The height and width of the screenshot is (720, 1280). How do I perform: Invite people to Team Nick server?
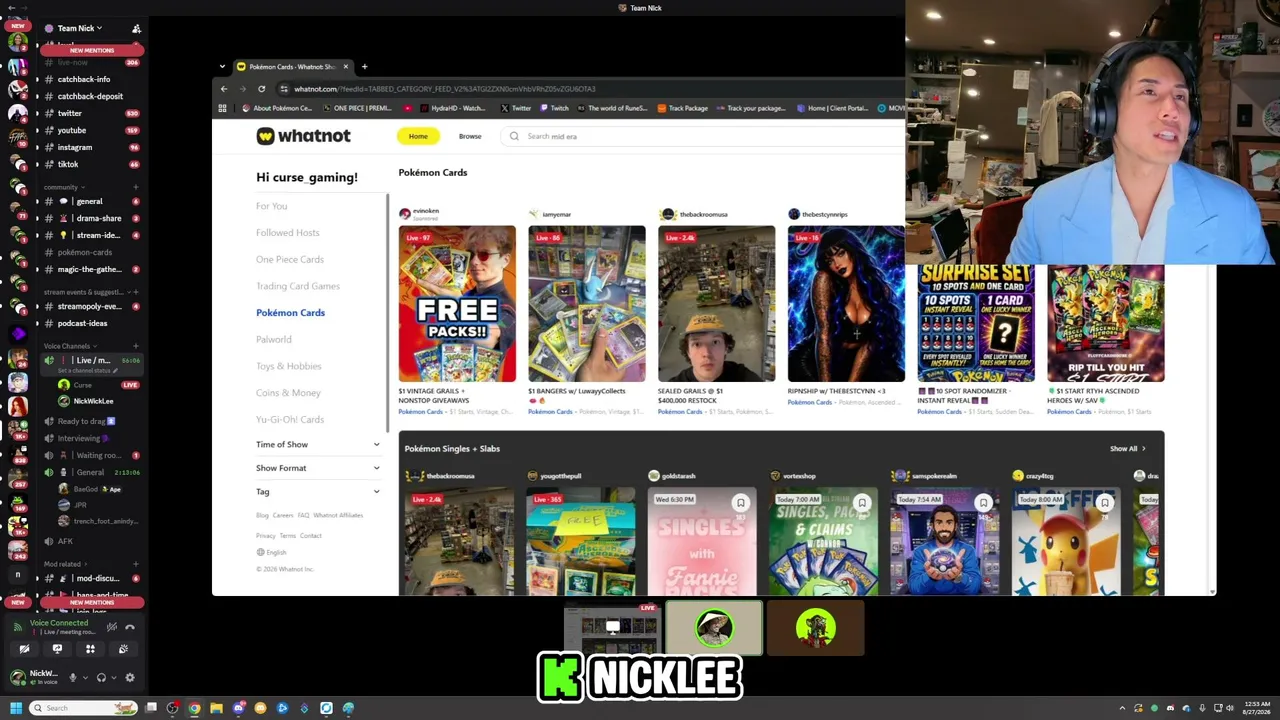[136, 28]
